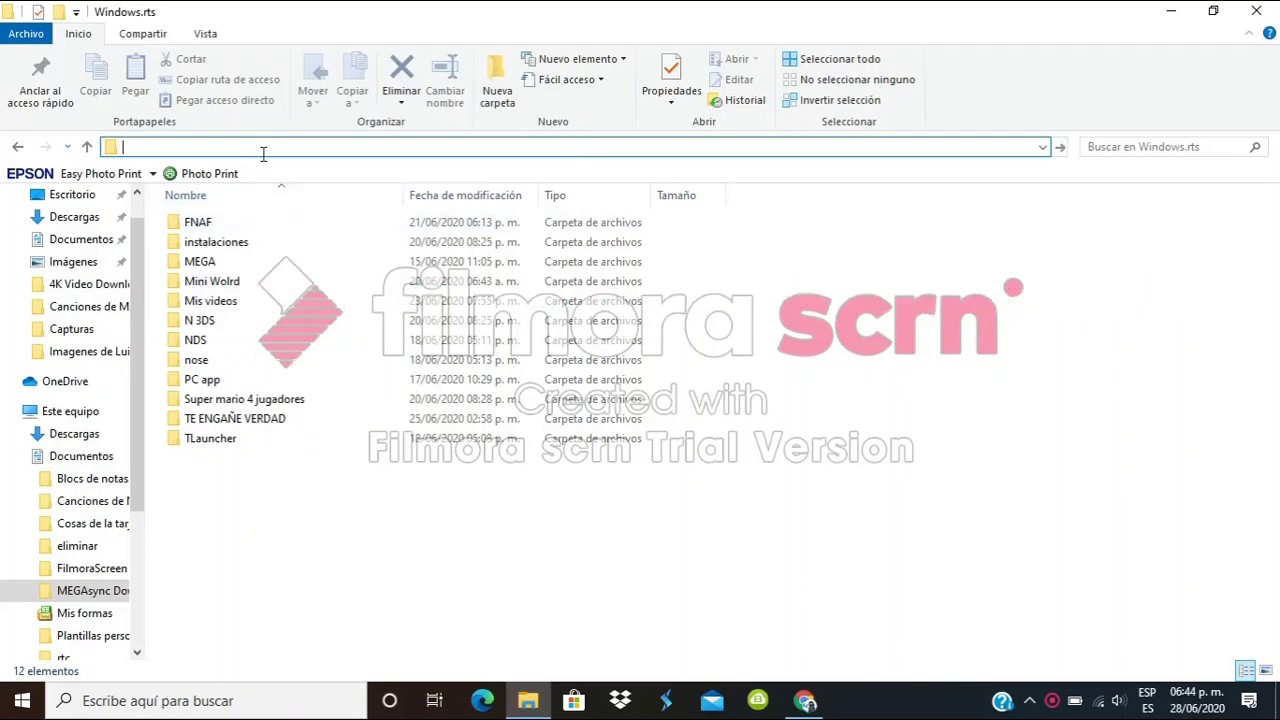Pin folder with Anclar al acceso rápido
This screenshot has height=720, width=1280.
40,82
